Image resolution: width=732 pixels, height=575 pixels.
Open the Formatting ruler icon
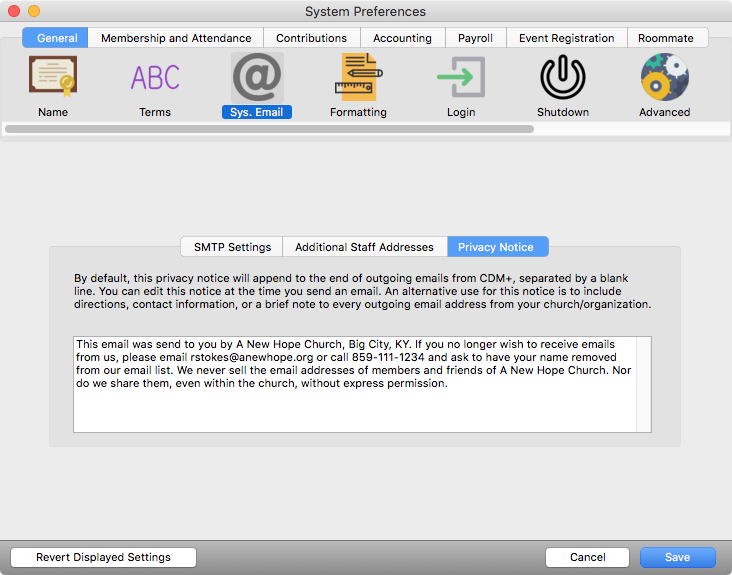(x=358, y=77)
